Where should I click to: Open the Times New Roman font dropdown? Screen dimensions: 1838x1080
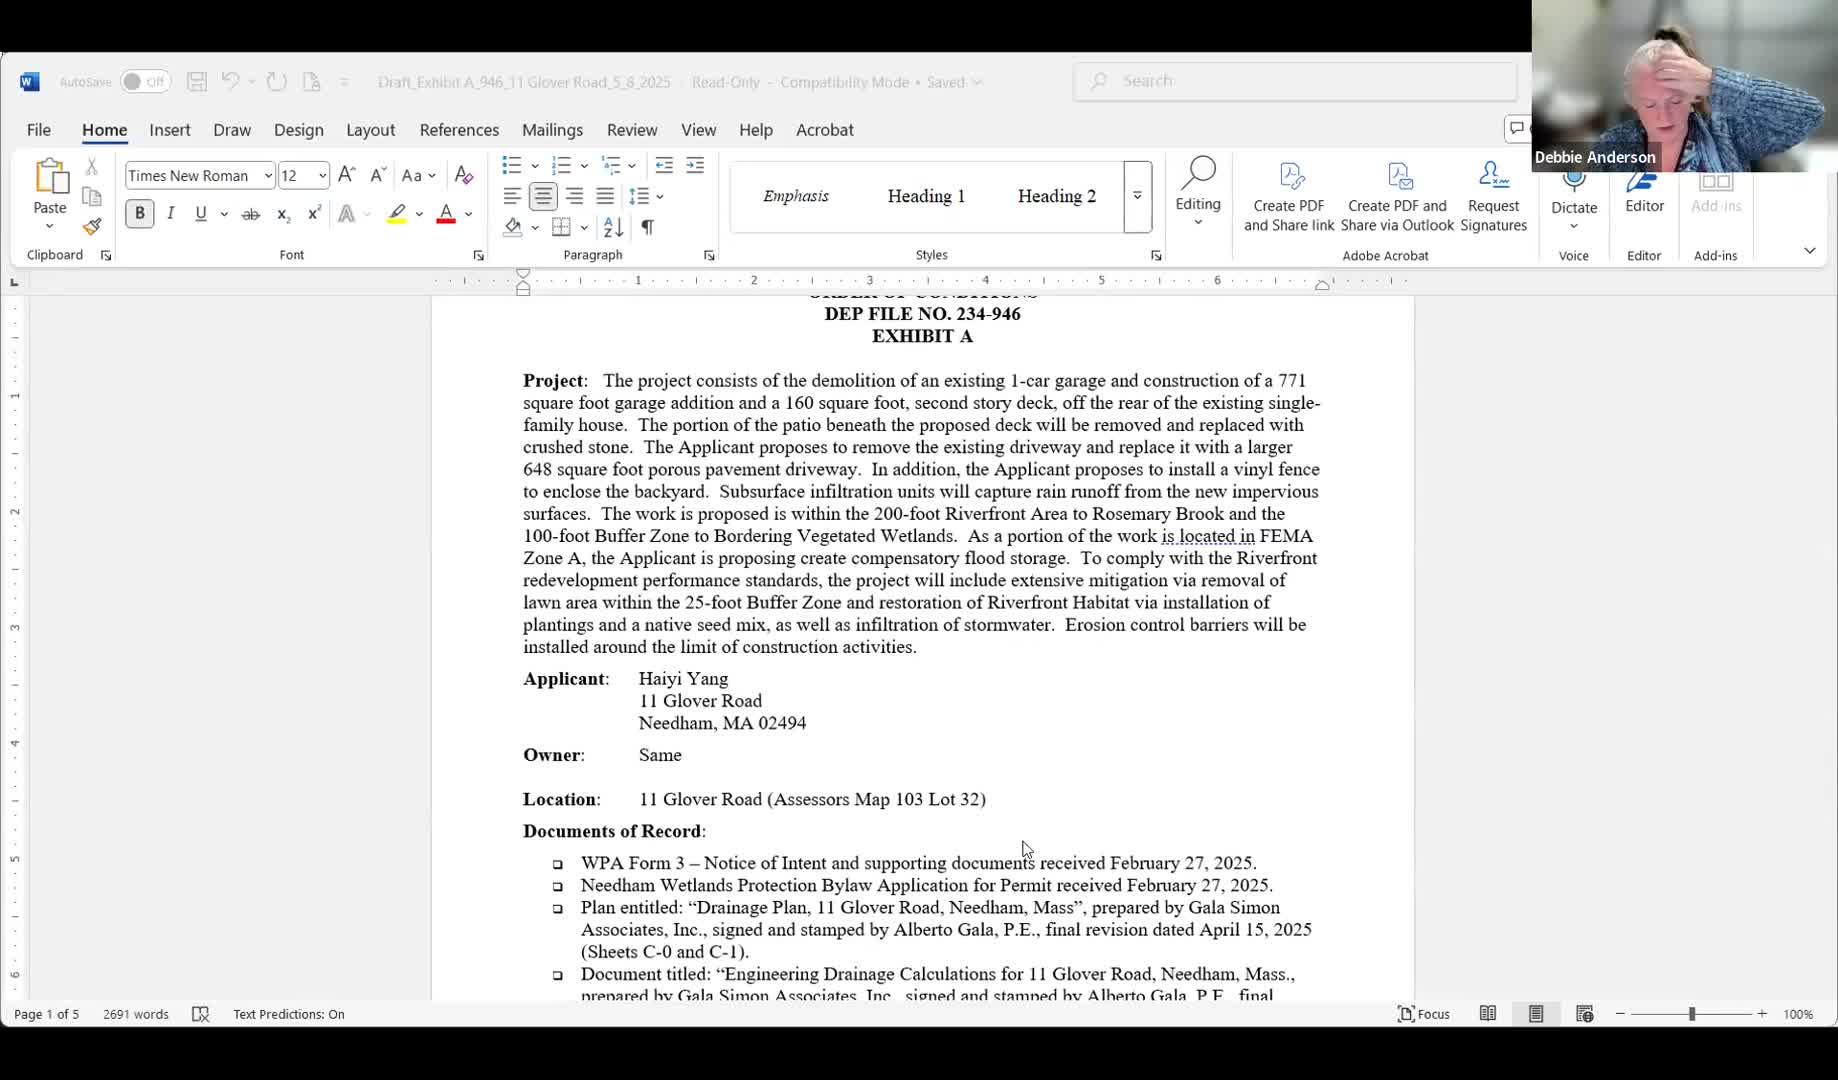pos(268,176)
